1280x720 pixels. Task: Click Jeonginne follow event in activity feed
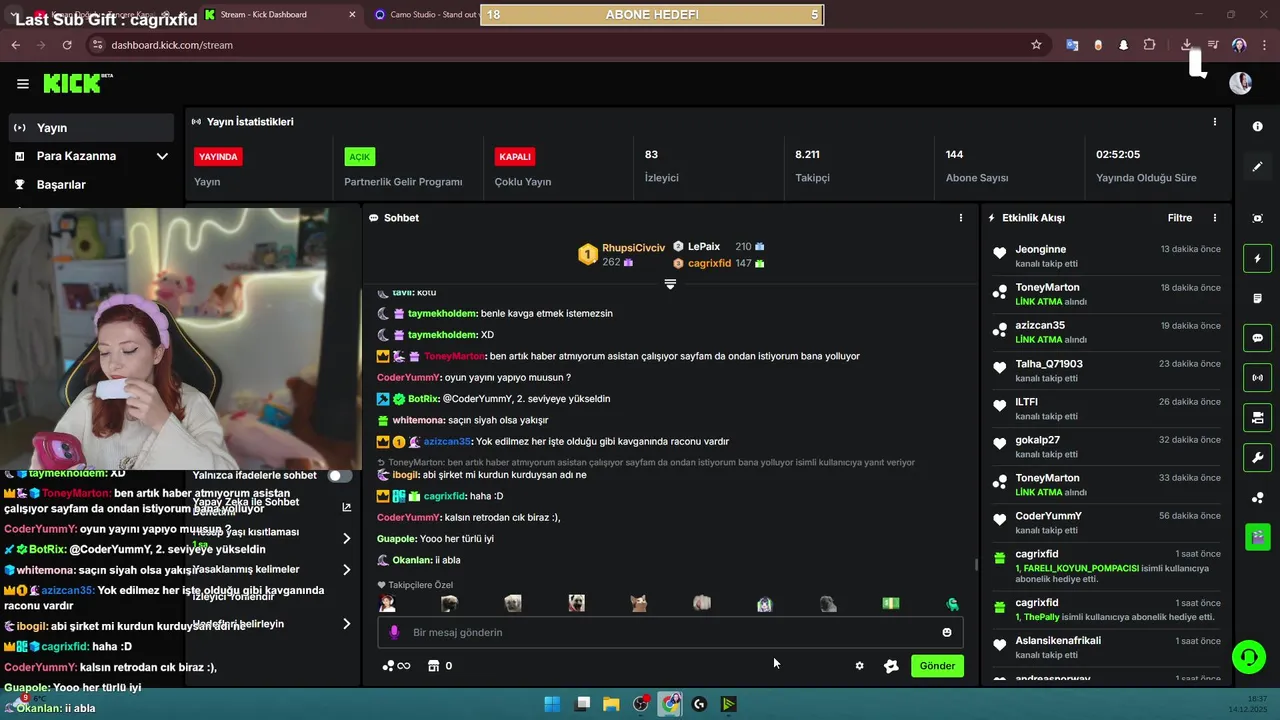1104,256
